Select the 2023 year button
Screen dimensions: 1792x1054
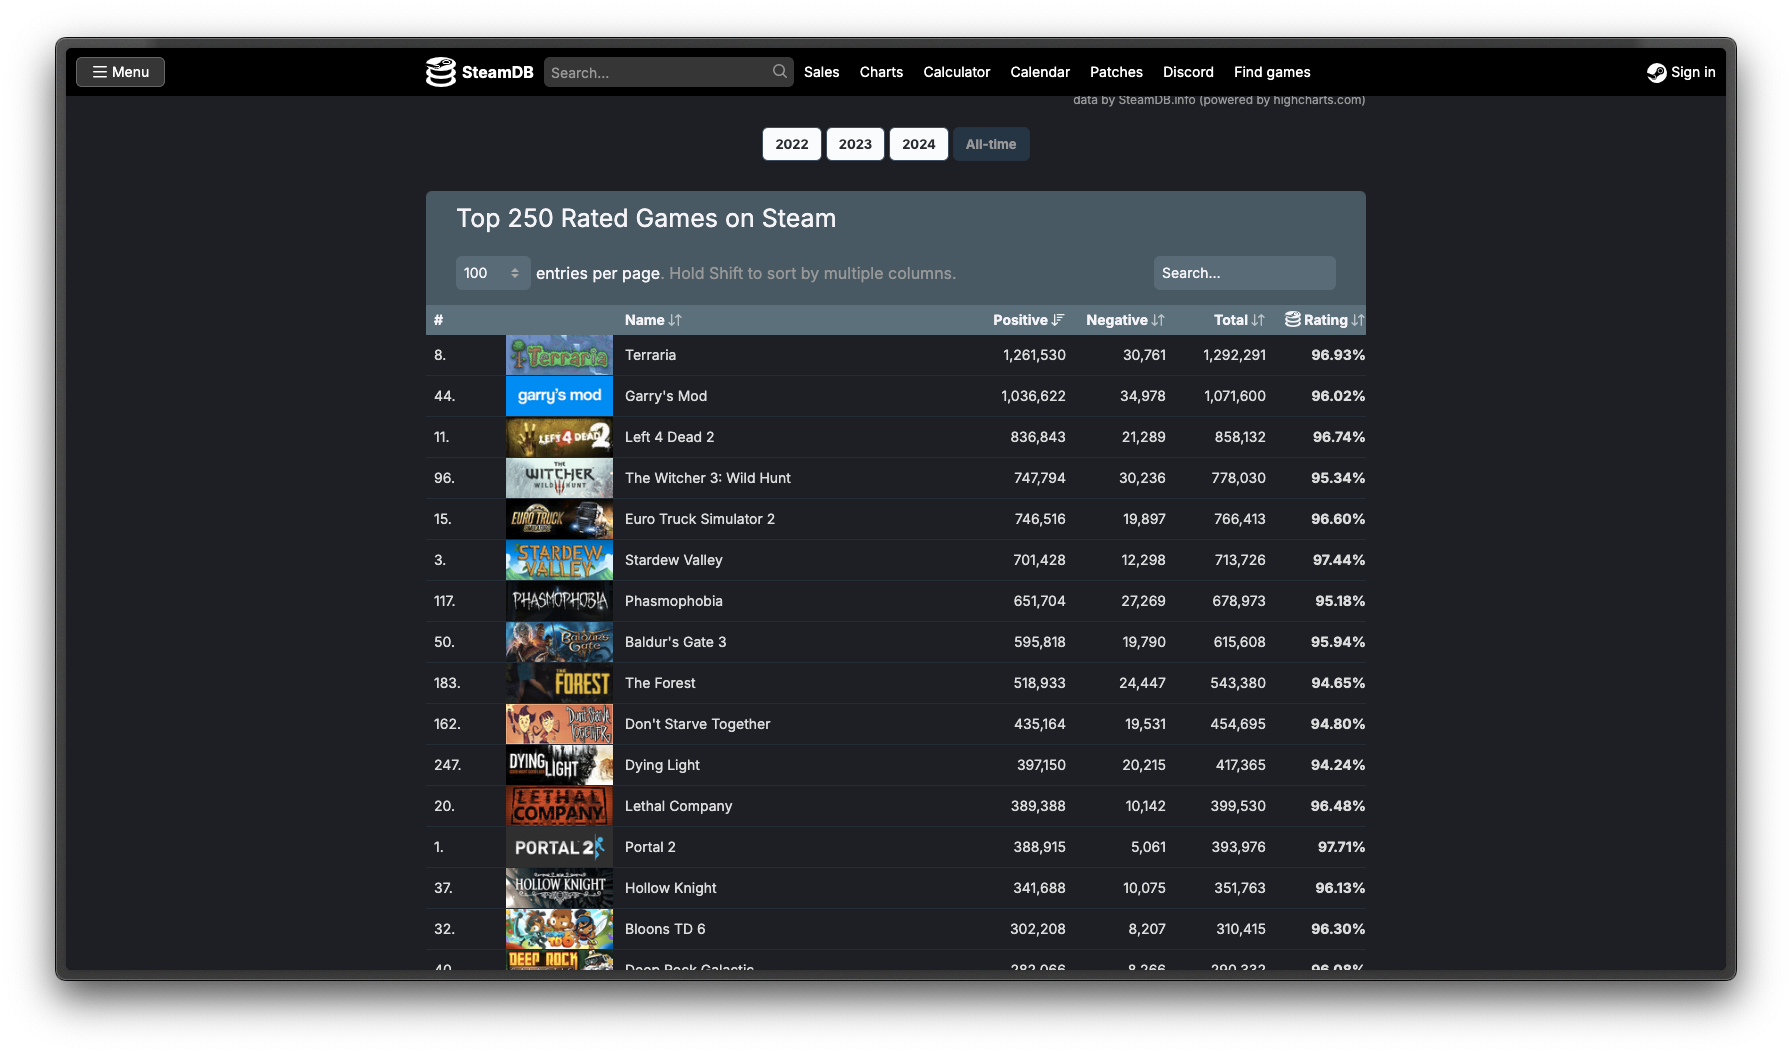tap(855, 144)
